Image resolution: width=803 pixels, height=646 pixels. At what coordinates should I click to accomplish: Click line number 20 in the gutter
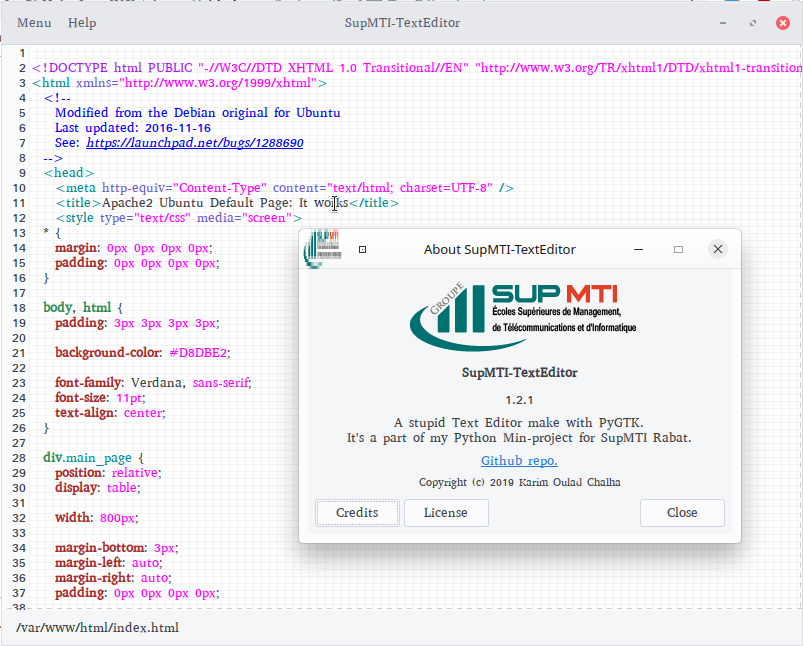[19, 338]
